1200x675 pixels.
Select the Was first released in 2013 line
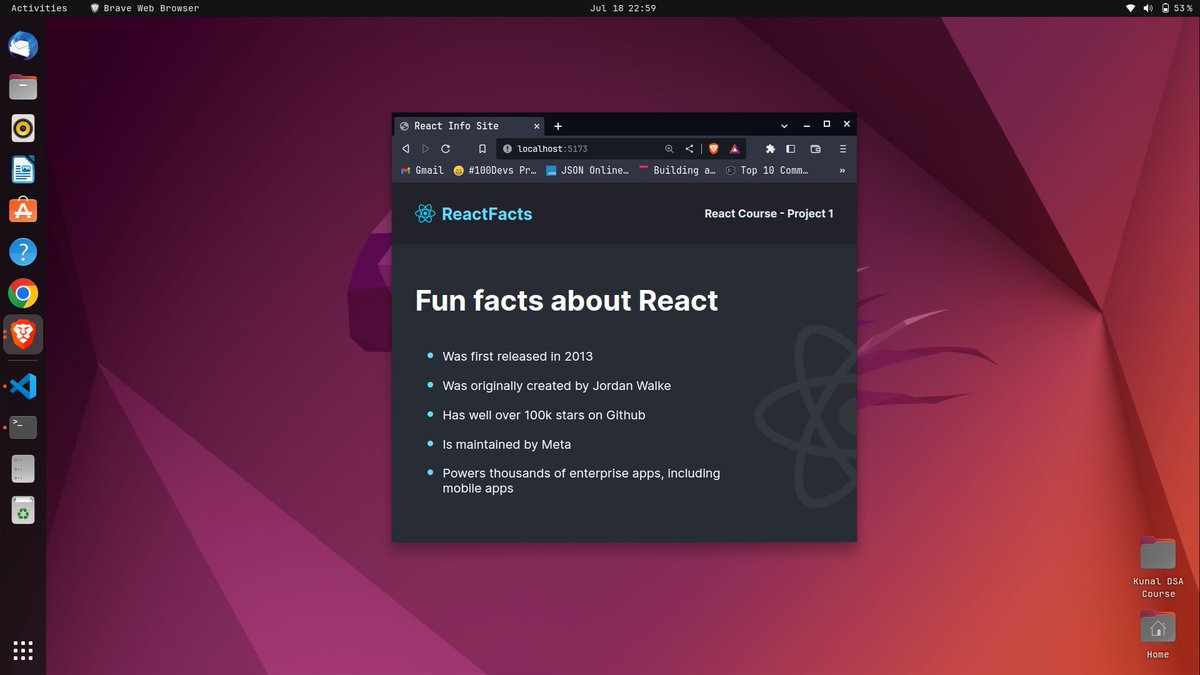(518, 356)
